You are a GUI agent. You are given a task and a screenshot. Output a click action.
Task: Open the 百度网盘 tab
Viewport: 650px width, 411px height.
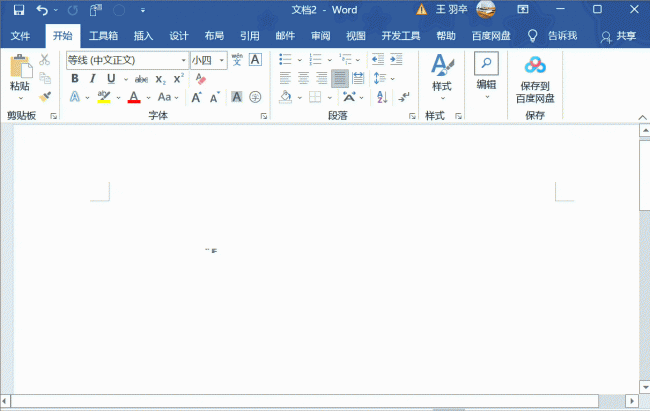pyautogui.click(x=491, y=36)
